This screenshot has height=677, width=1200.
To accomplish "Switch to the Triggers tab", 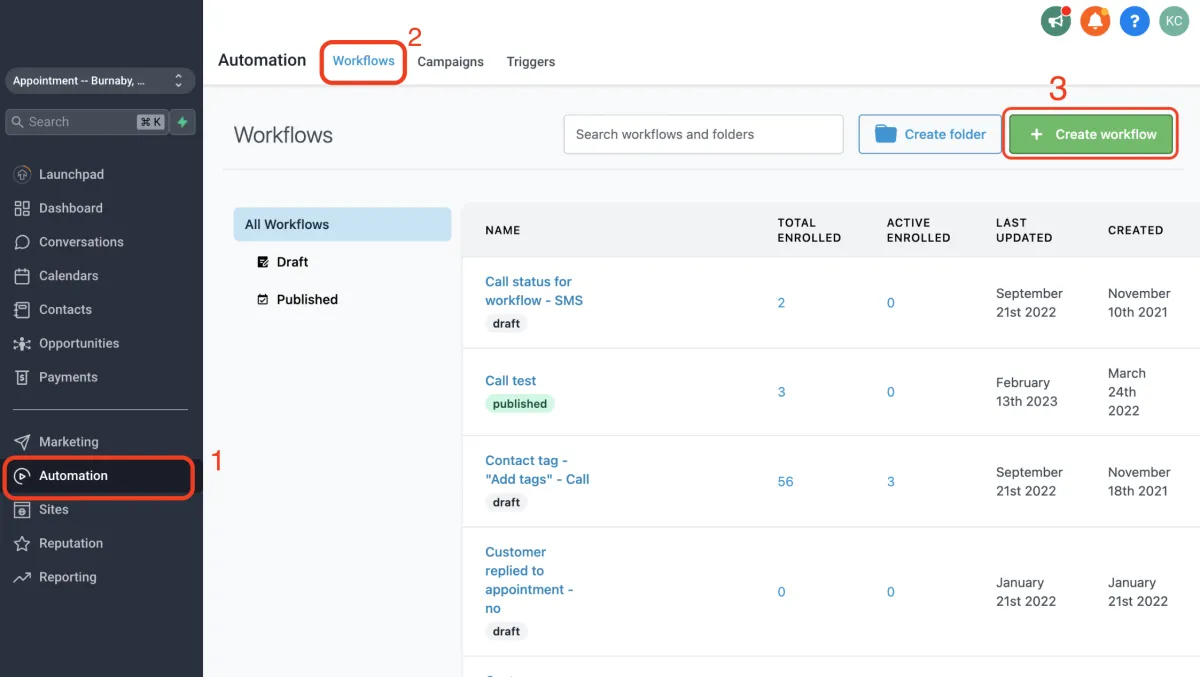I will (530, 62).
